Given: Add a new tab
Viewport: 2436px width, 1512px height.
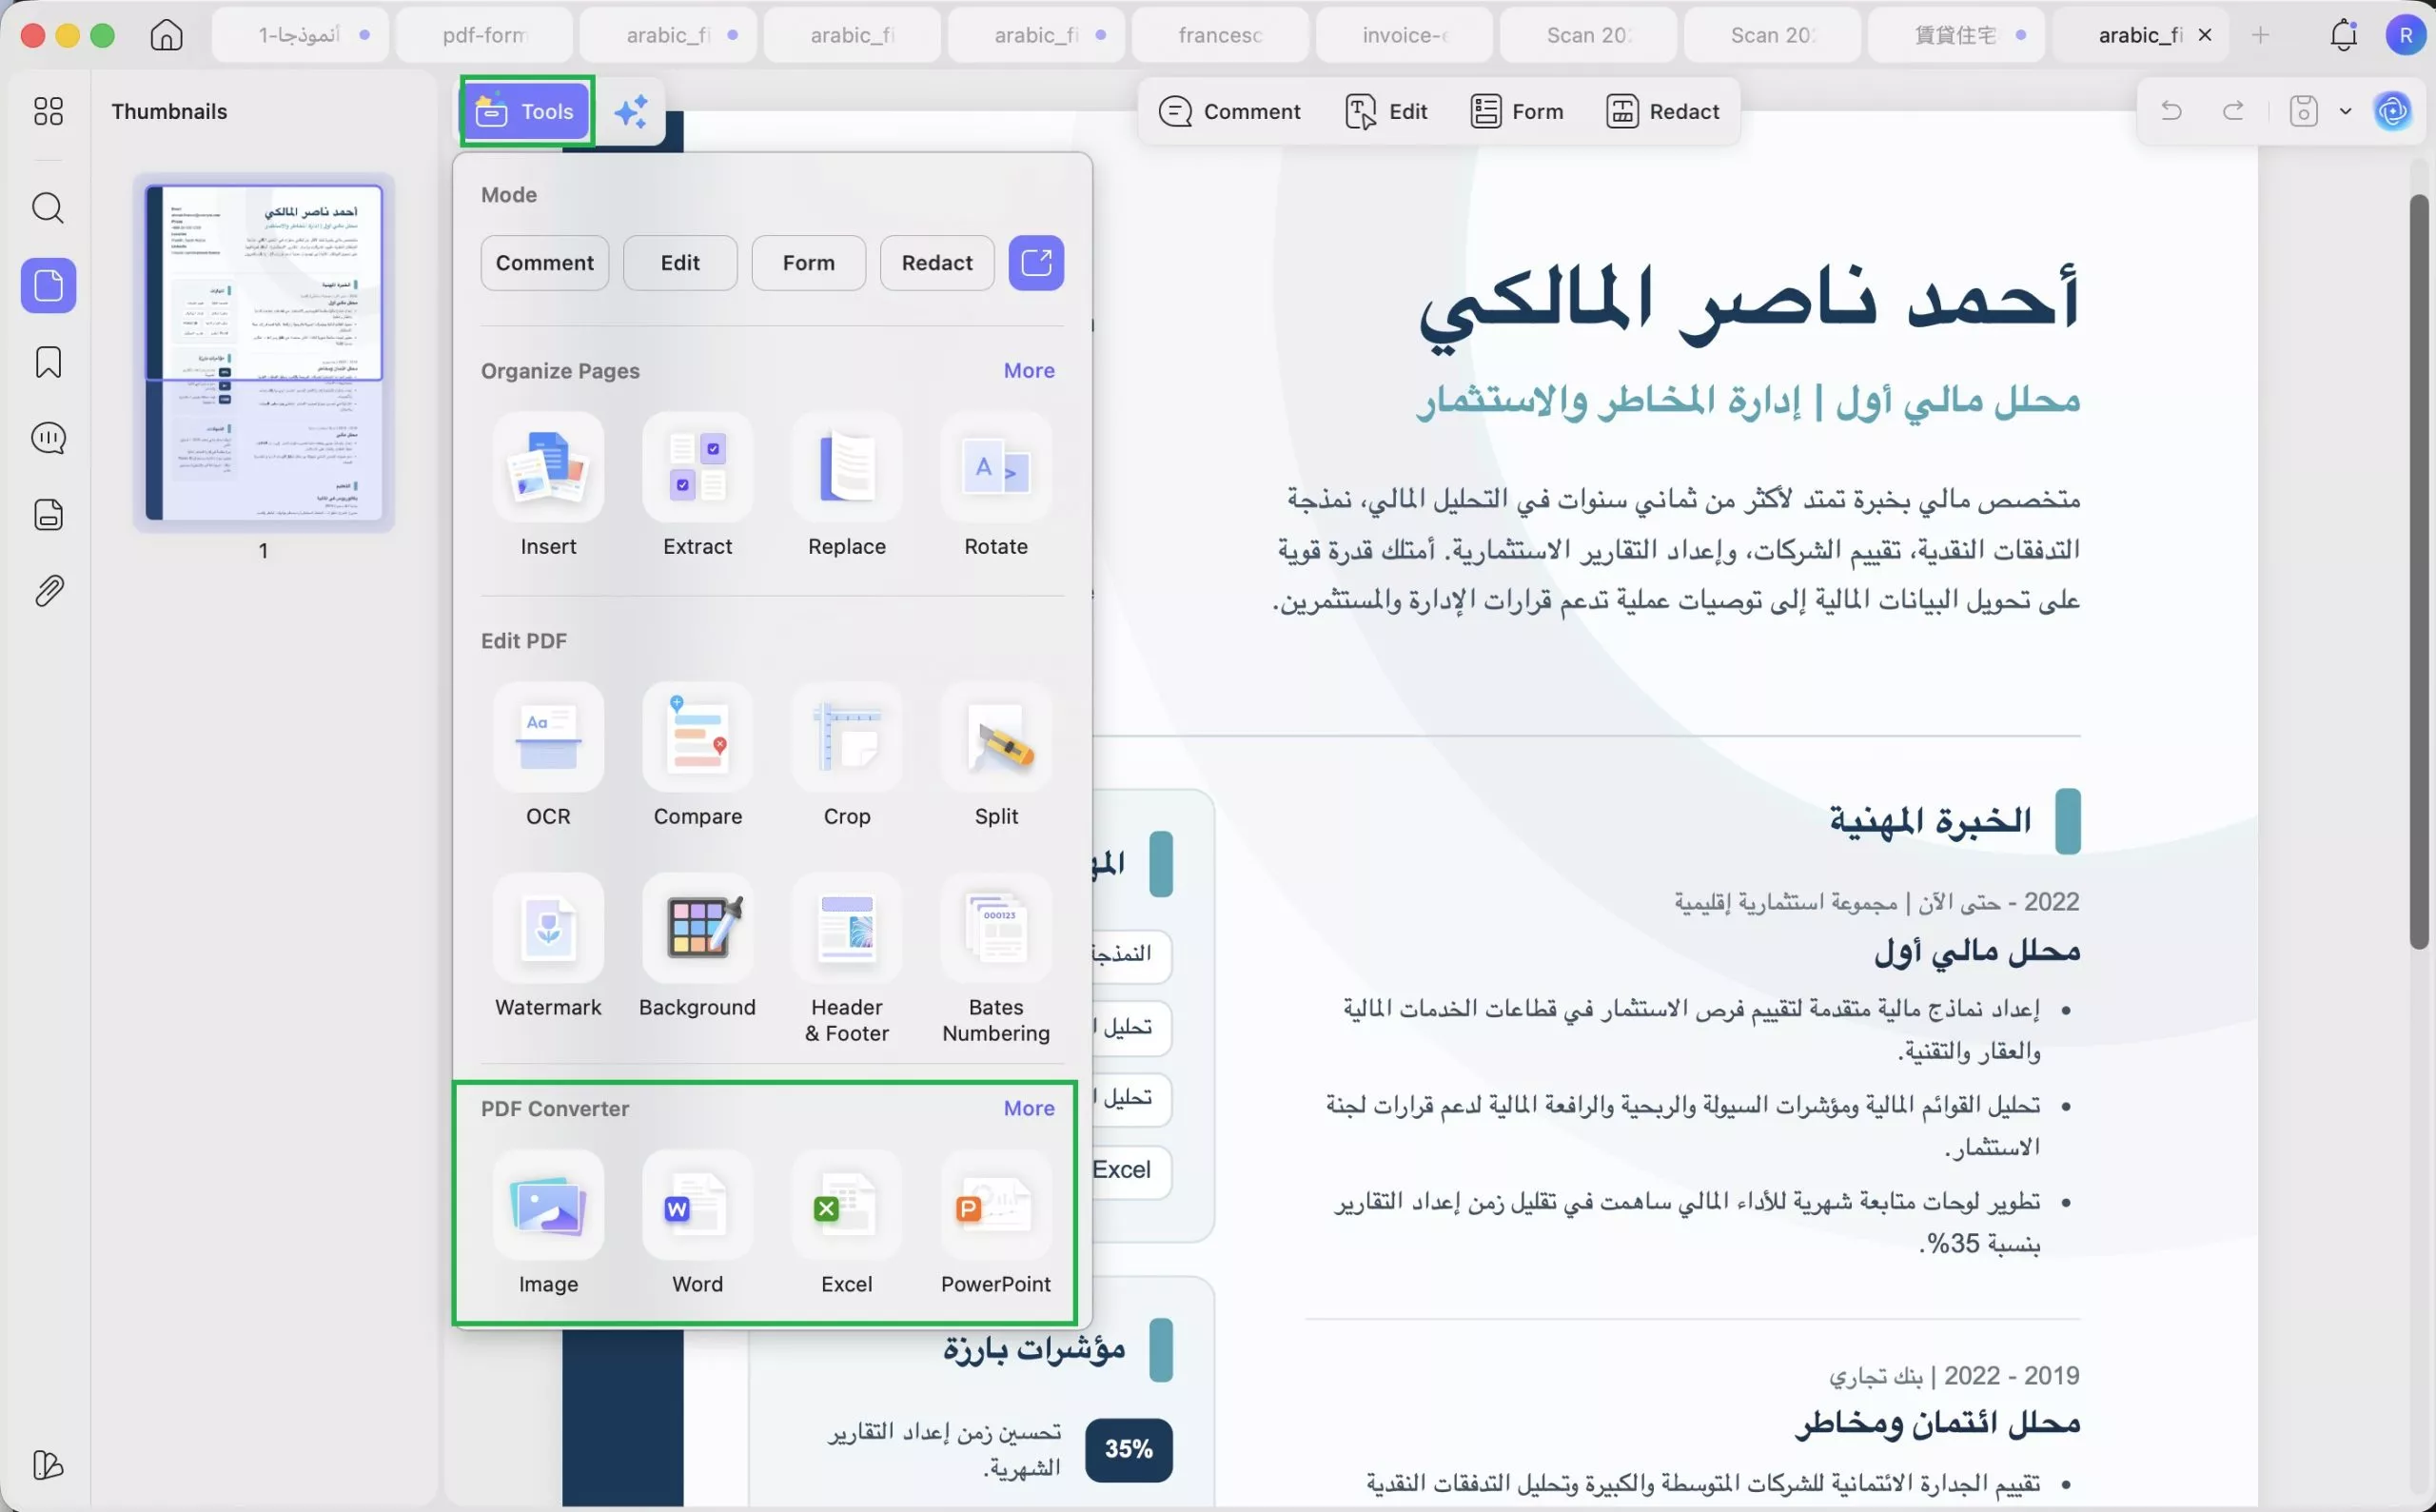Looking at the screenshot, I should point(2259,35).
